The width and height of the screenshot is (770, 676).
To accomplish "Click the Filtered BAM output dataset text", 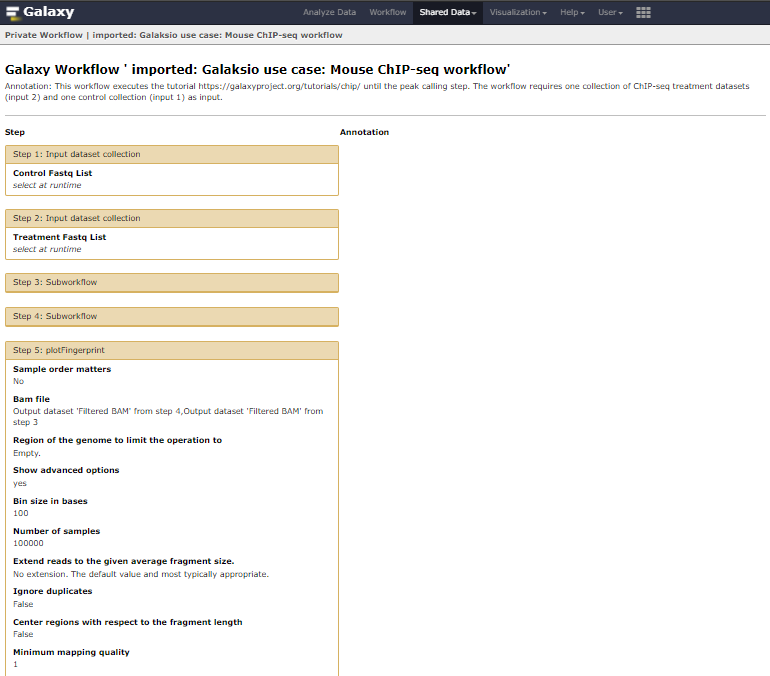I will pyautogui.click(x=168, y=416).
